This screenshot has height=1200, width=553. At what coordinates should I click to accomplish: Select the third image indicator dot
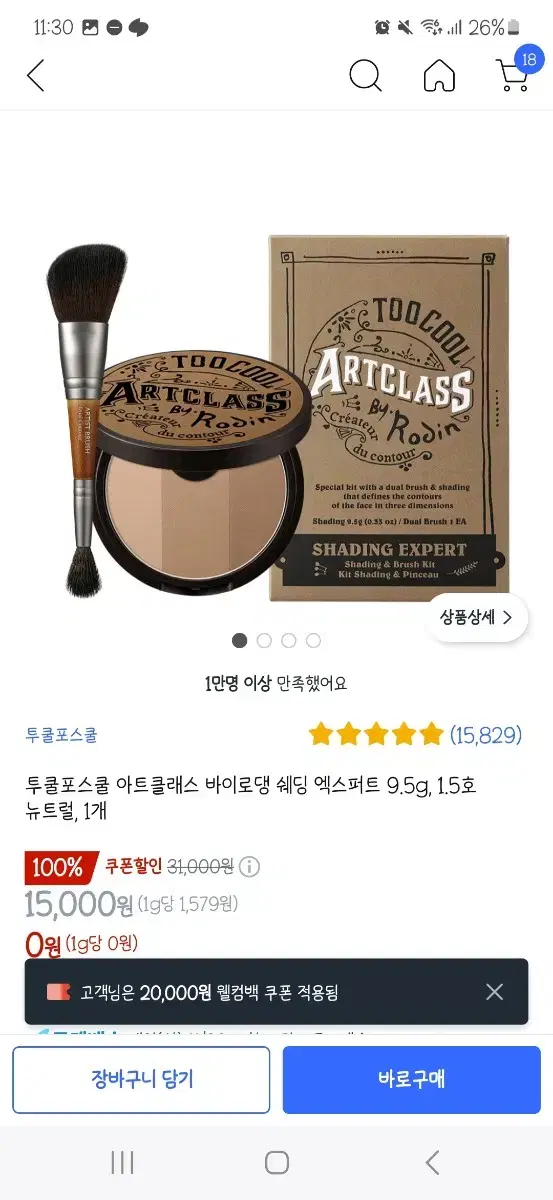[x=289, y=640]
